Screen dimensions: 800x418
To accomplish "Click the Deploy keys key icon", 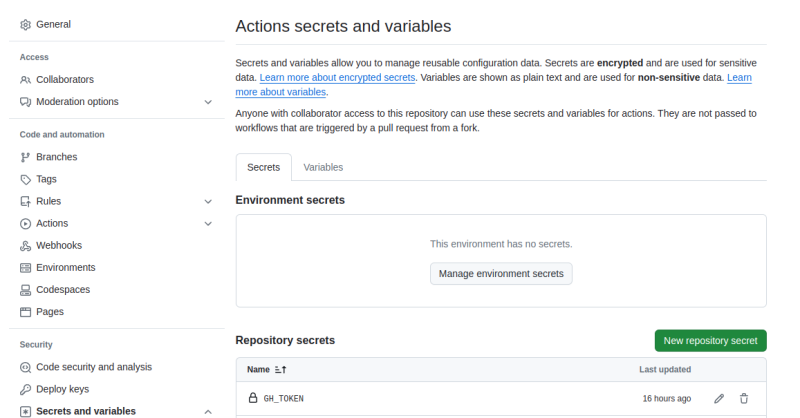I will click(26, 389).
